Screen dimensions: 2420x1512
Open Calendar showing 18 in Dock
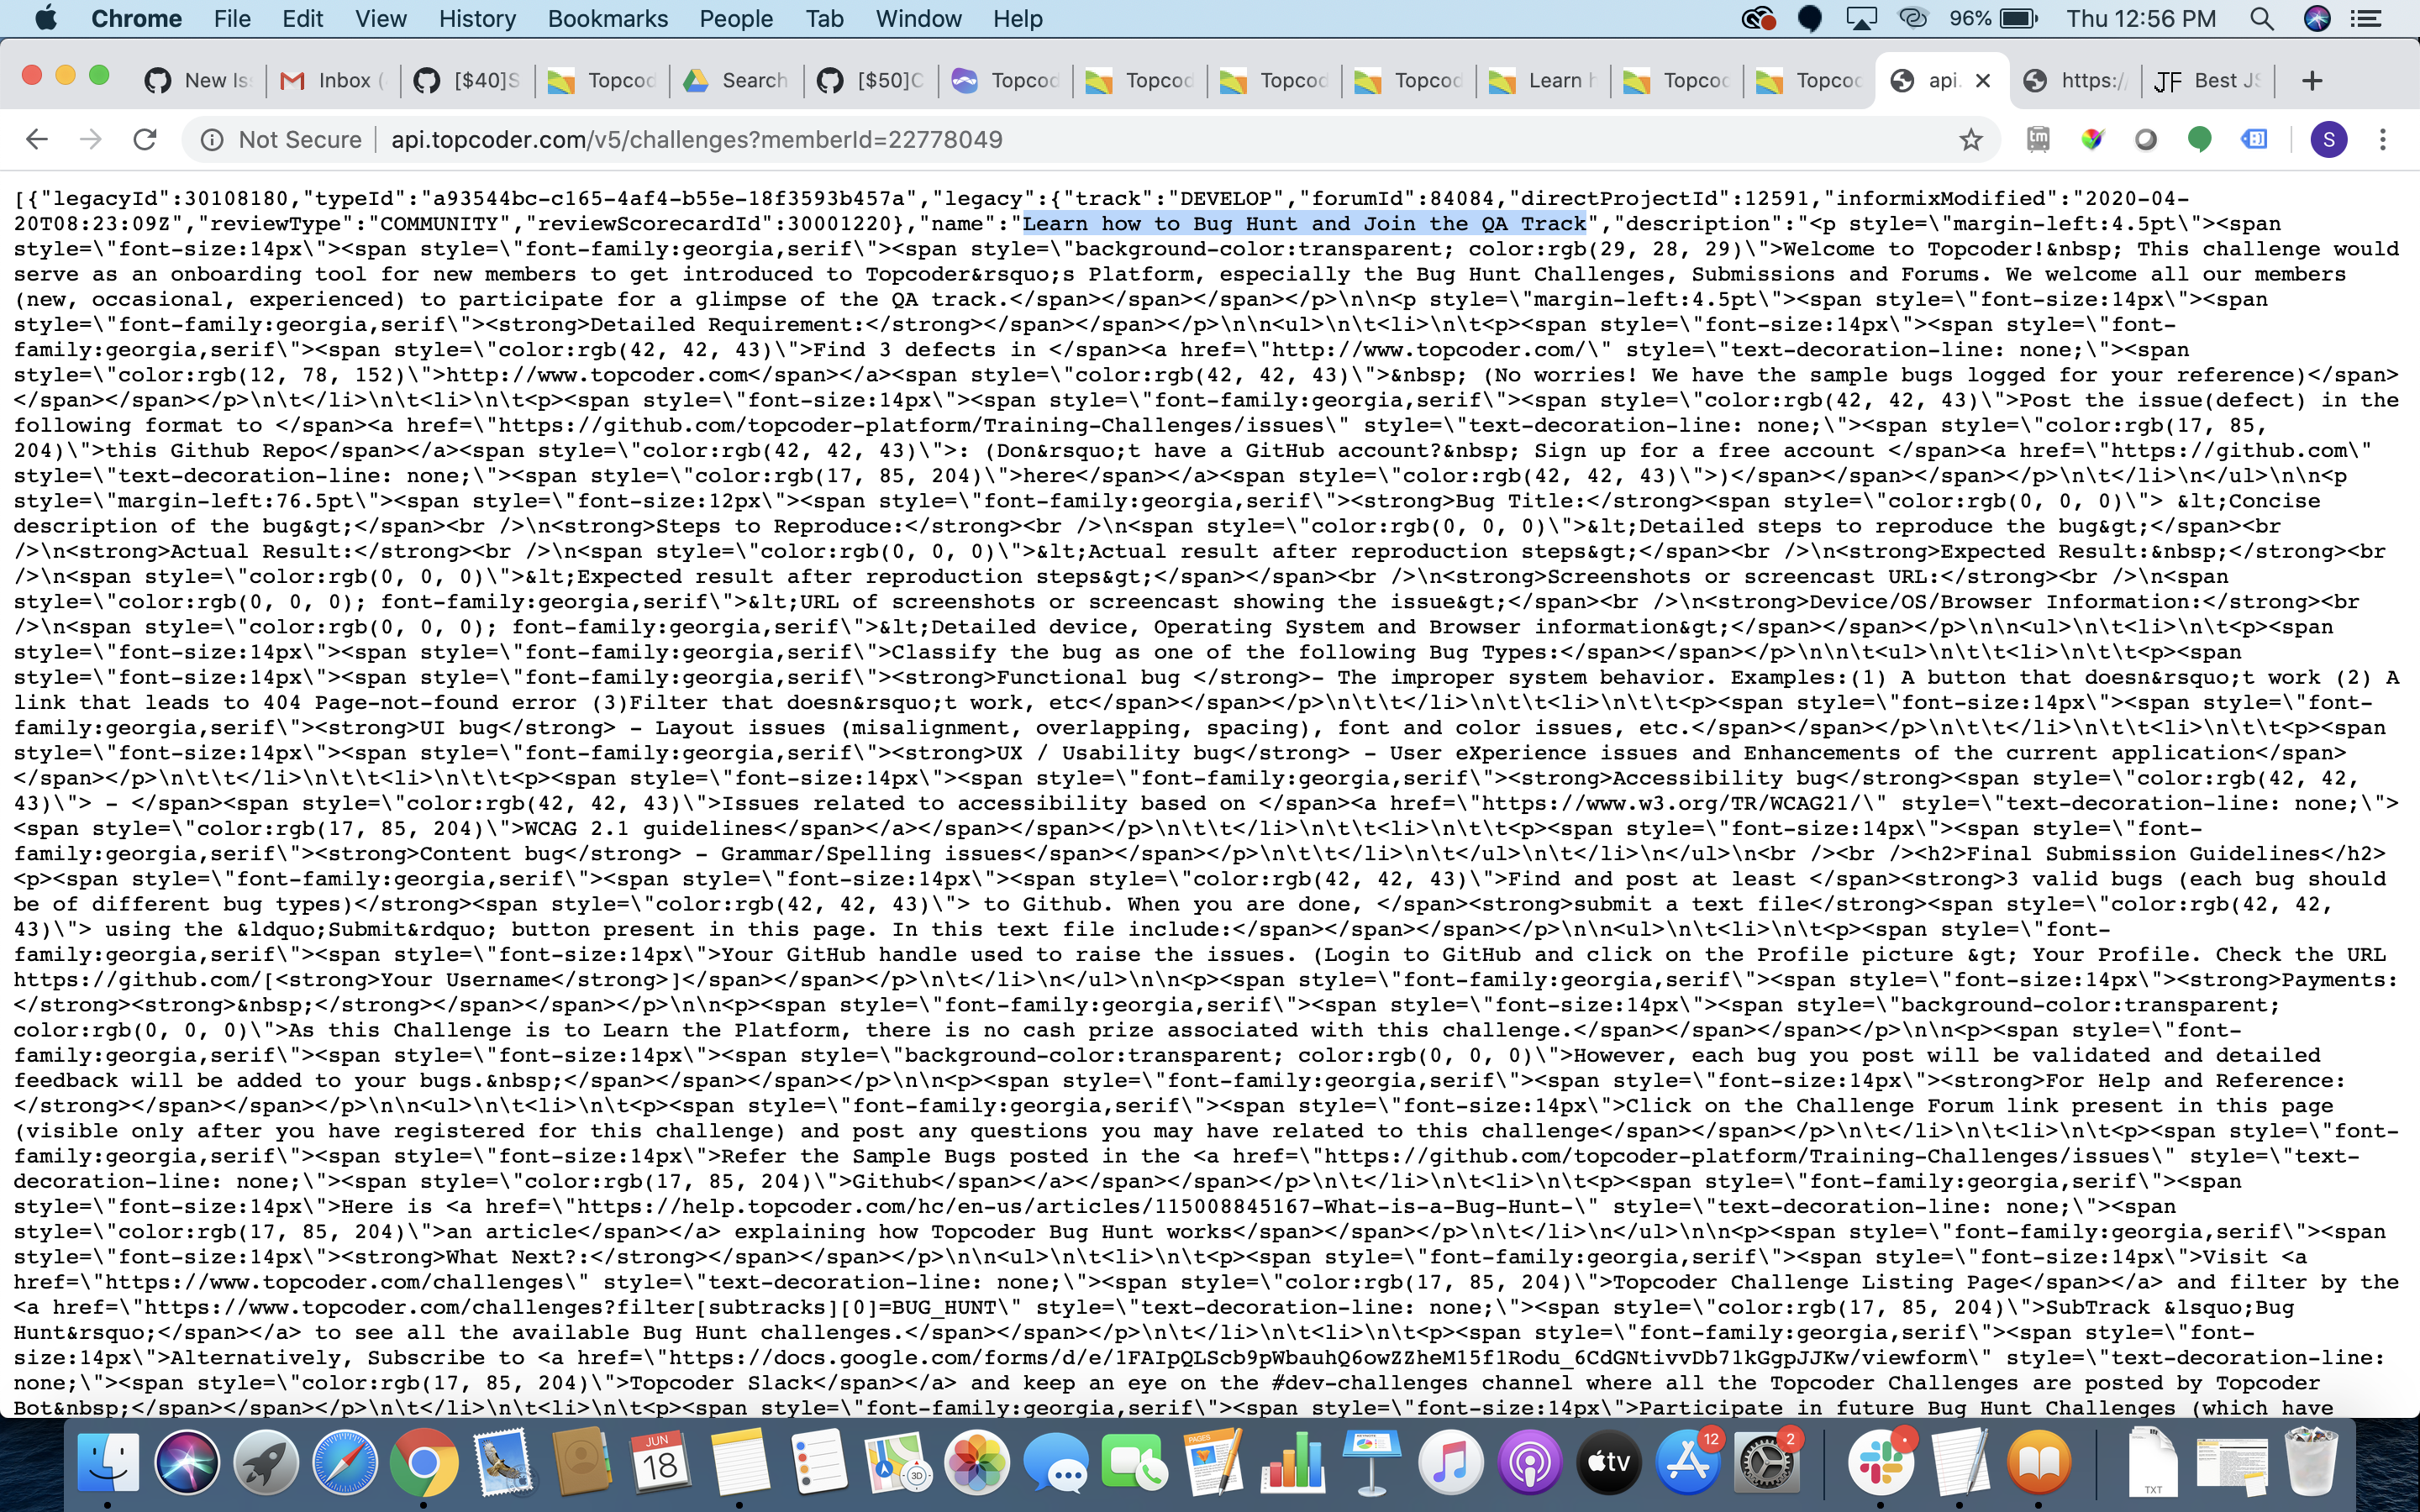tap(660, 1462)
